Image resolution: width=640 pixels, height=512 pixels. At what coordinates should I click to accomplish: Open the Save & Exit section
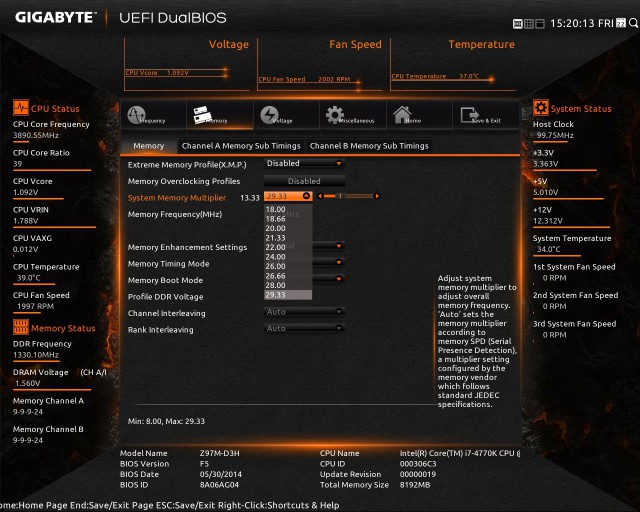point(486,115)
